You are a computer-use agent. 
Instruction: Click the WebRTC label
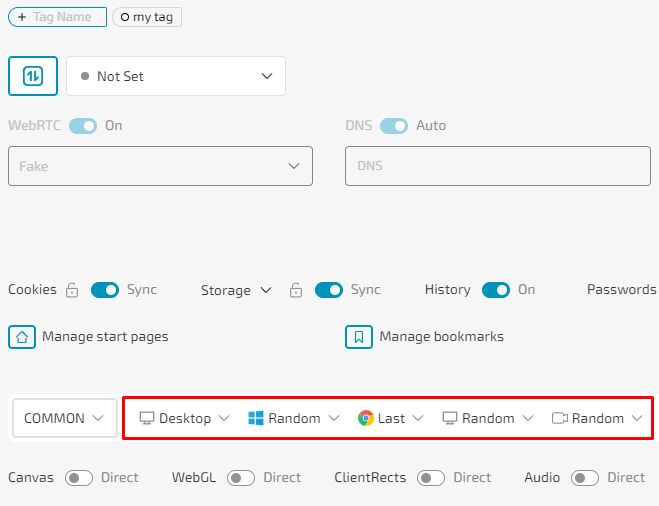pos(34,126)
